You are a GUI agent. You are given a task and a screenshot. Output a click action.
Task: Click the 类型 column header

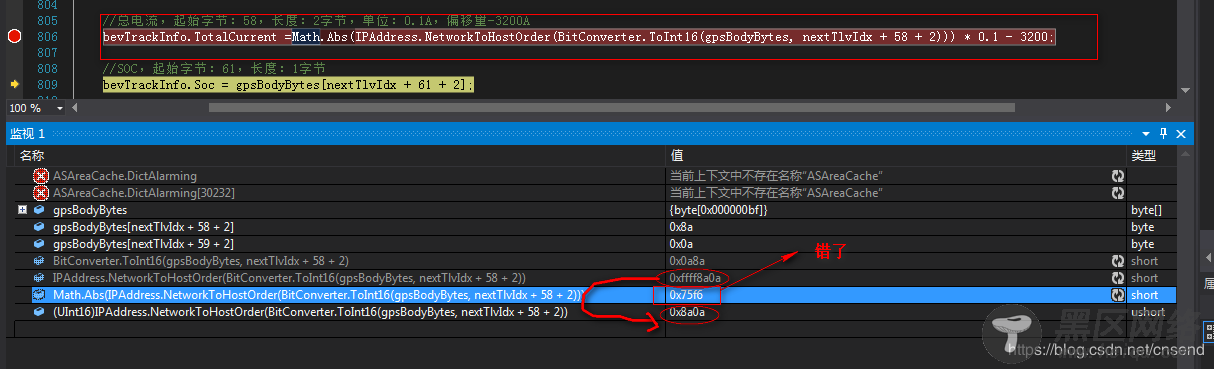[x=1144, y=156]
